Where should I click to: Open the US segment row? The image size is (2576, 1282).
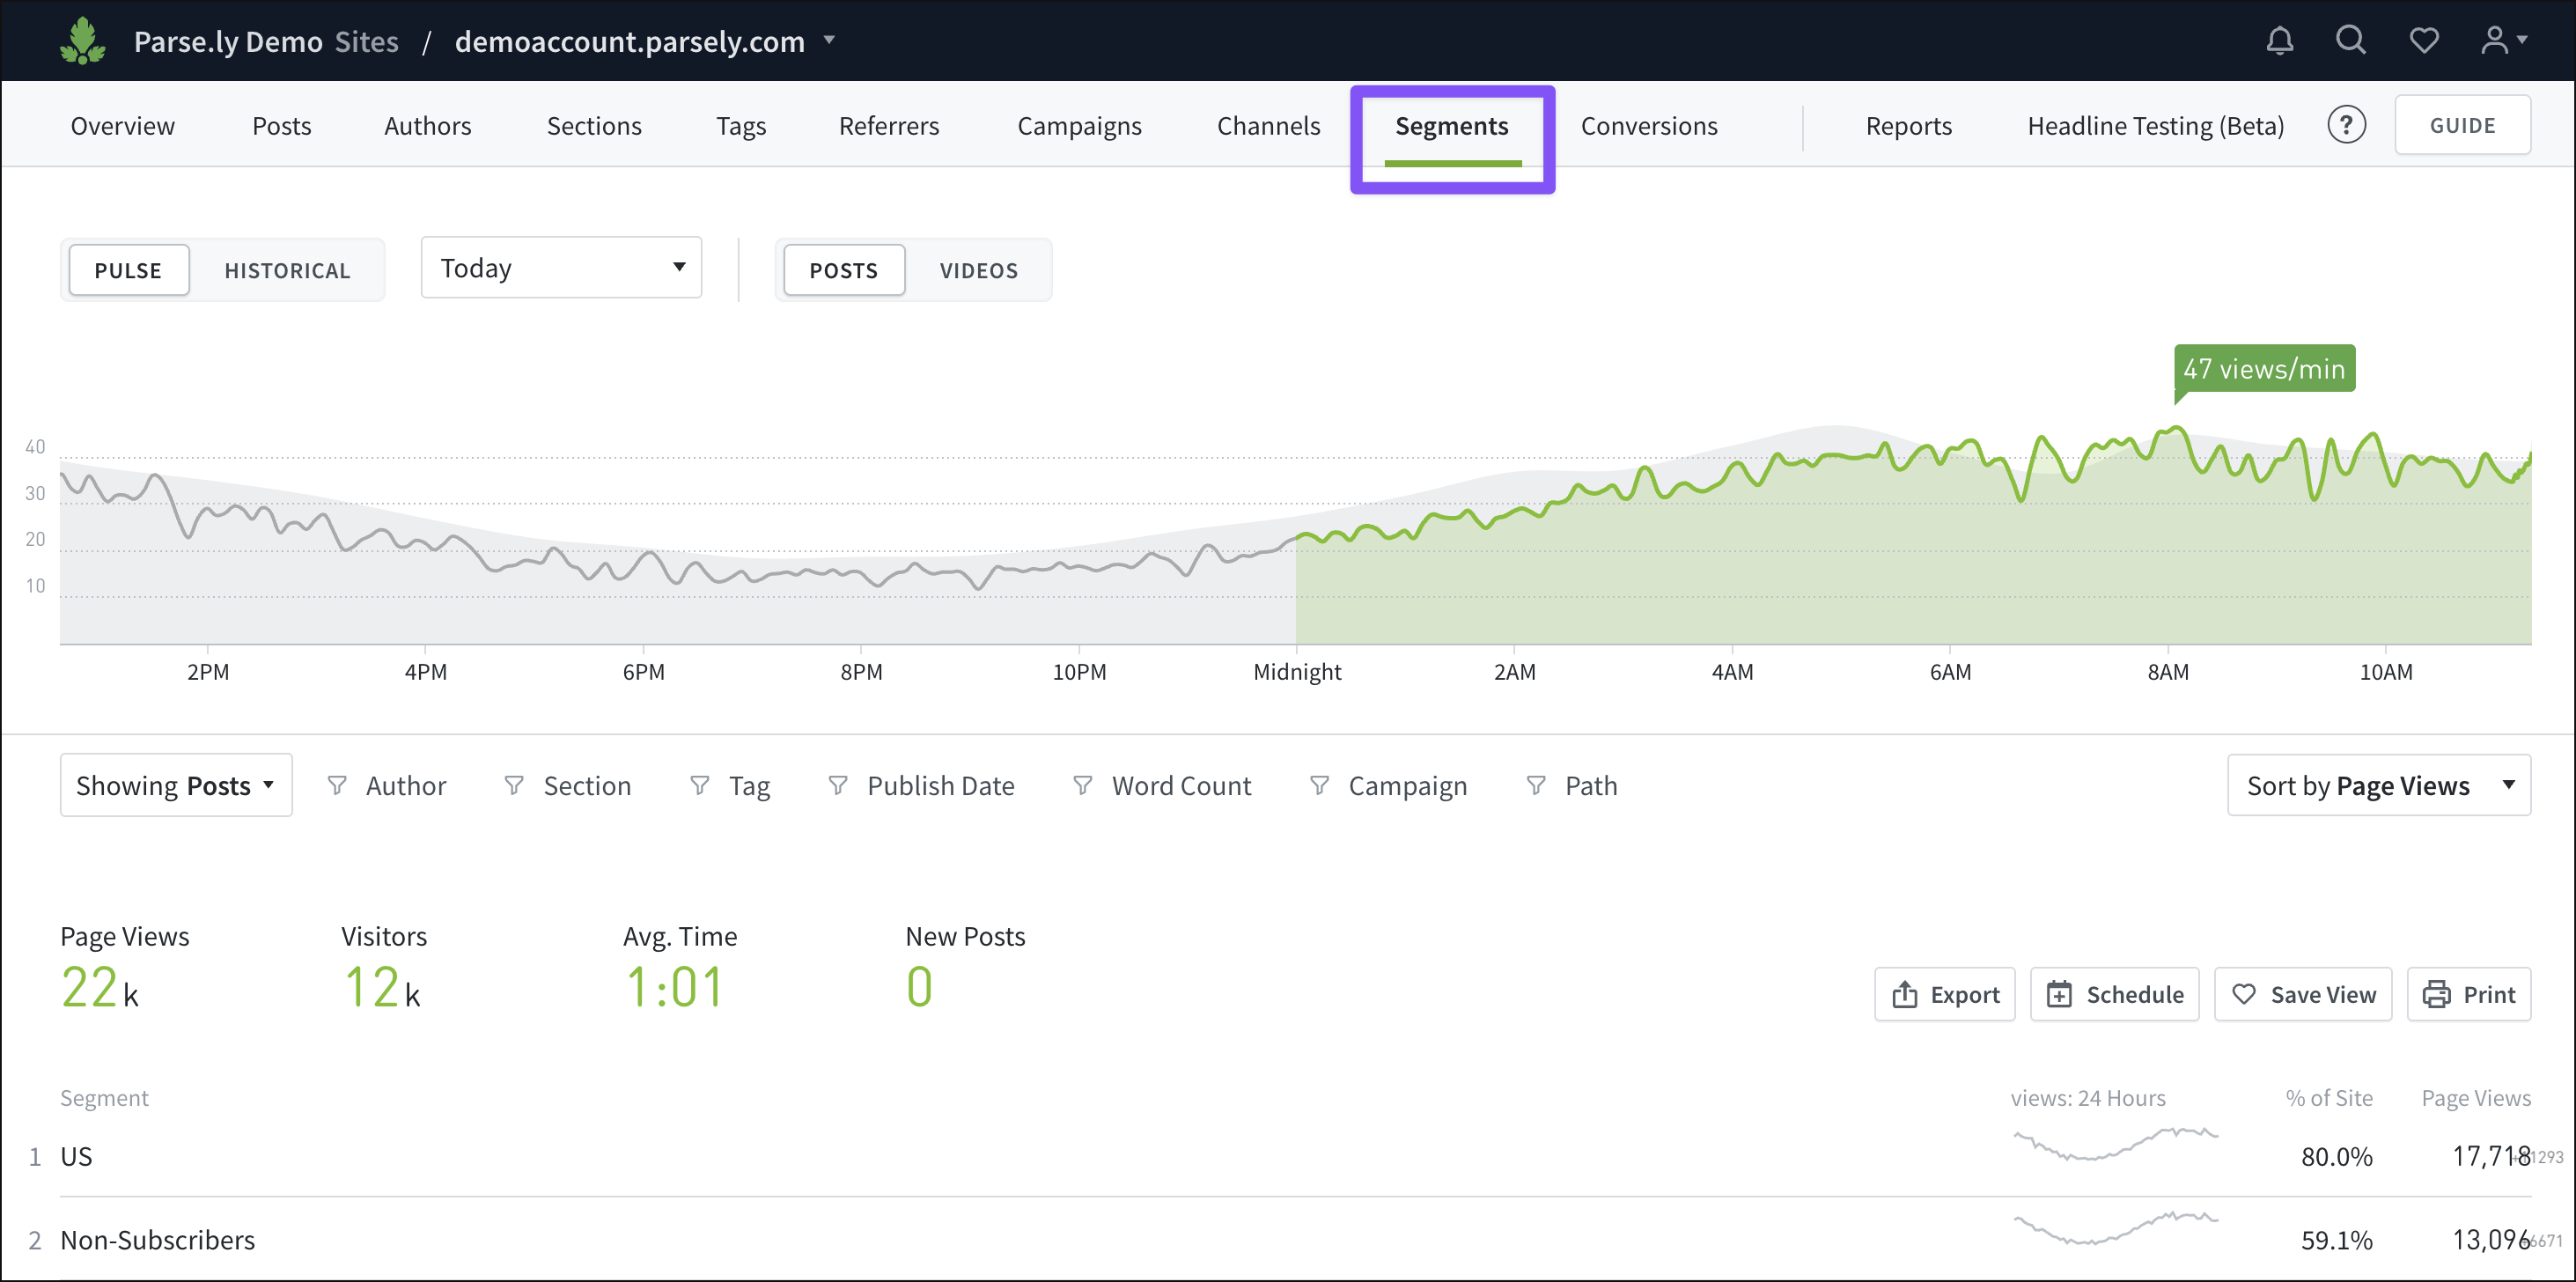(1295, 1156)
